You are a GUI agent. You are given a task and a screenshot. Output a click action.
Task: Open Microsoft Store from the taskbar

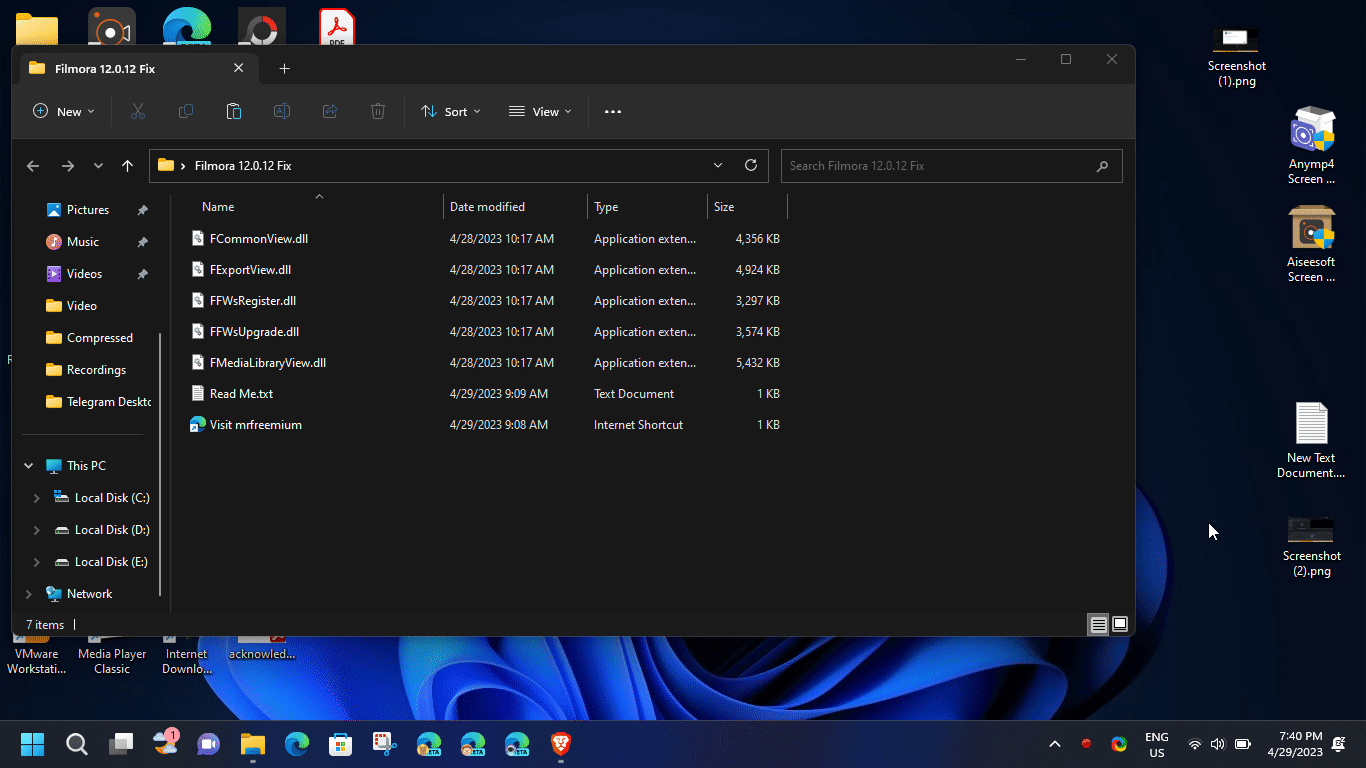point(341,744)
